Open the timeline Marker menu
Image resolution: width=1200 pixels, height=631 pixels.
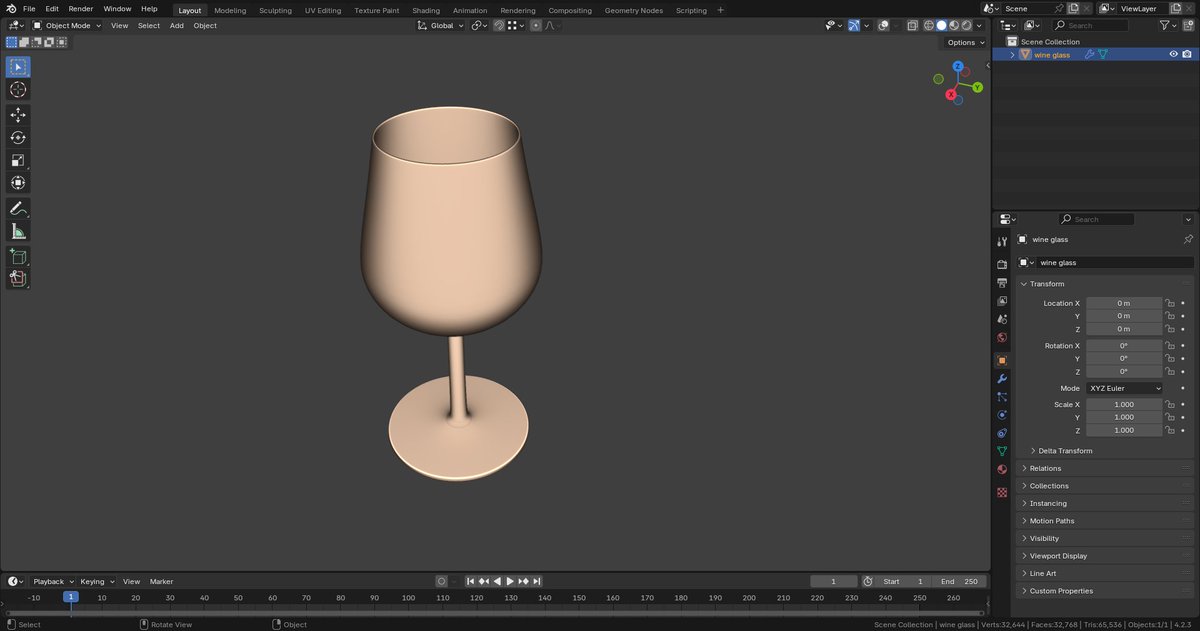pos(161,581)
